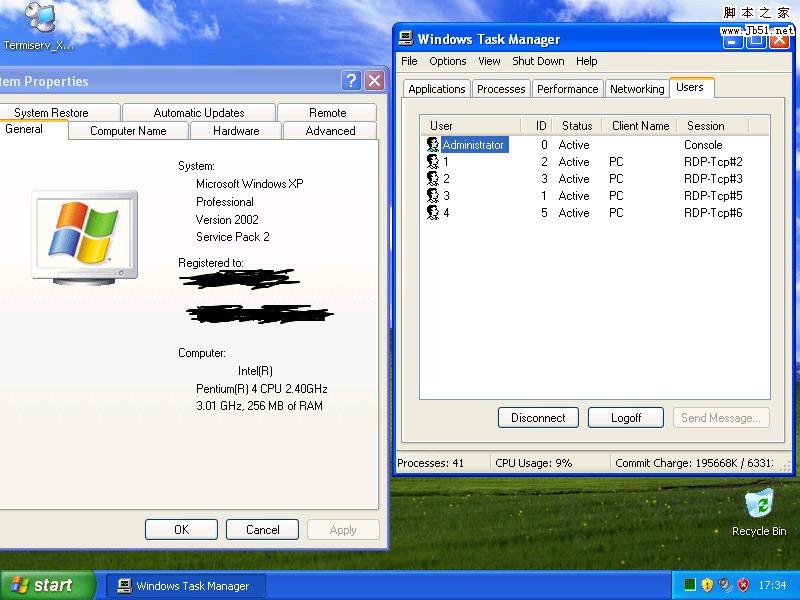Sort by the ID column header
Screen dimensions: 800x600
536,126
